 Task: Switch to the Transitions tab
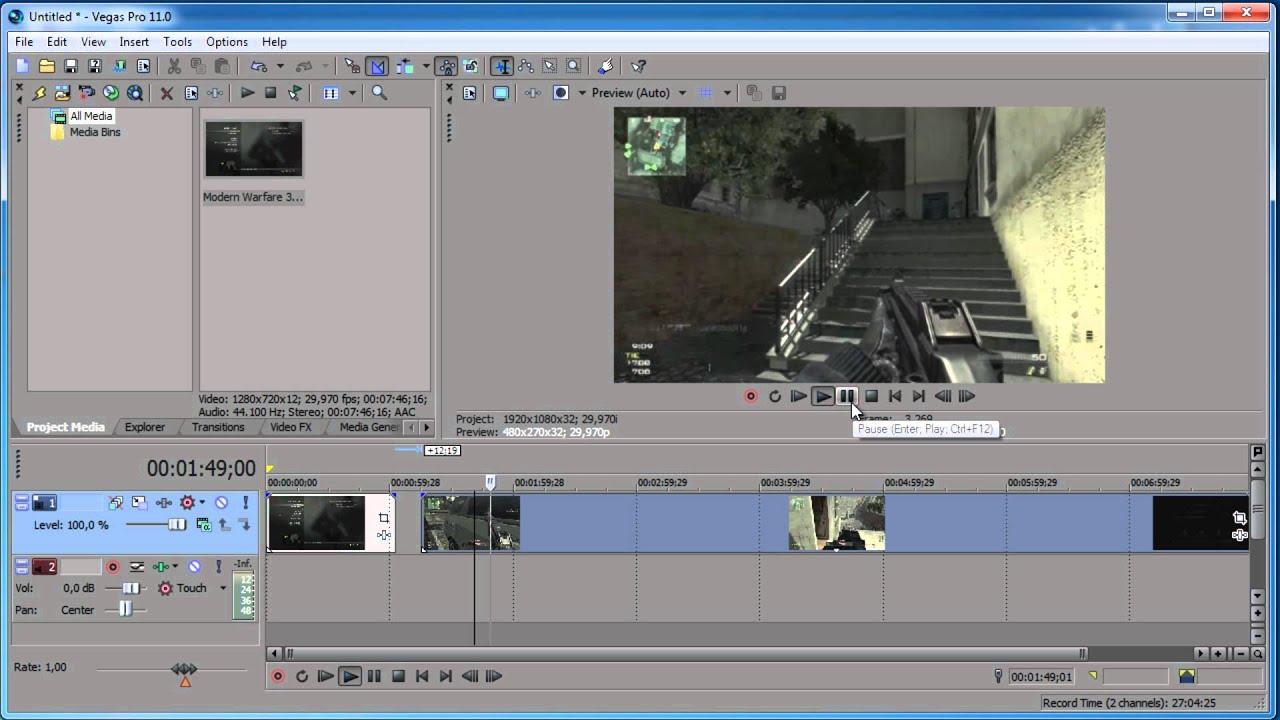[x=218, y=427]
